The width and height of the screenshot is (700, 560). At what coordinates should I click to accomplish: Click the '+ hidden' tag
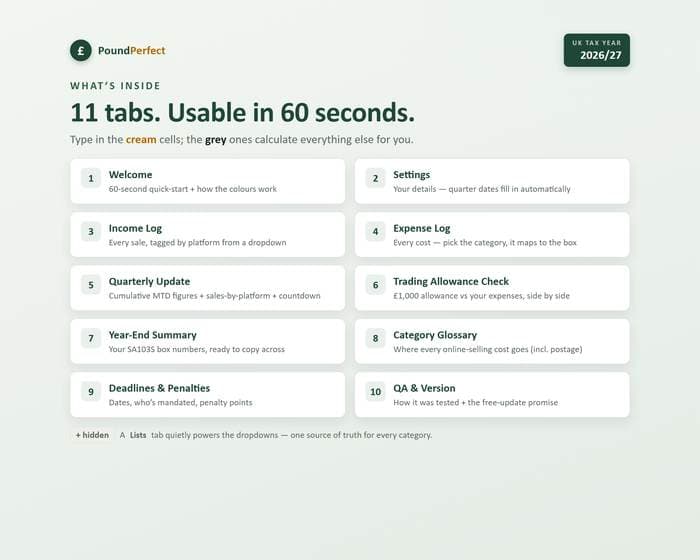(x=92, y=435)
